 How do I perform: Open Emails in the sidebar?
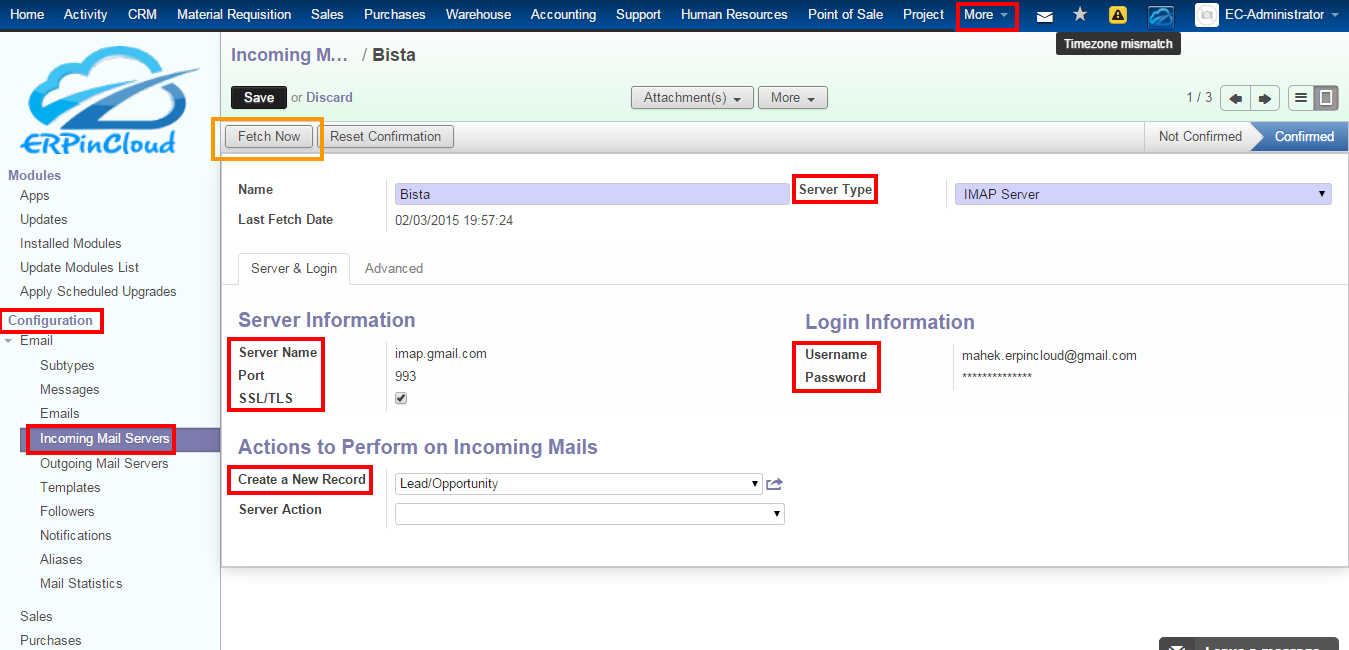click(60, 414)
